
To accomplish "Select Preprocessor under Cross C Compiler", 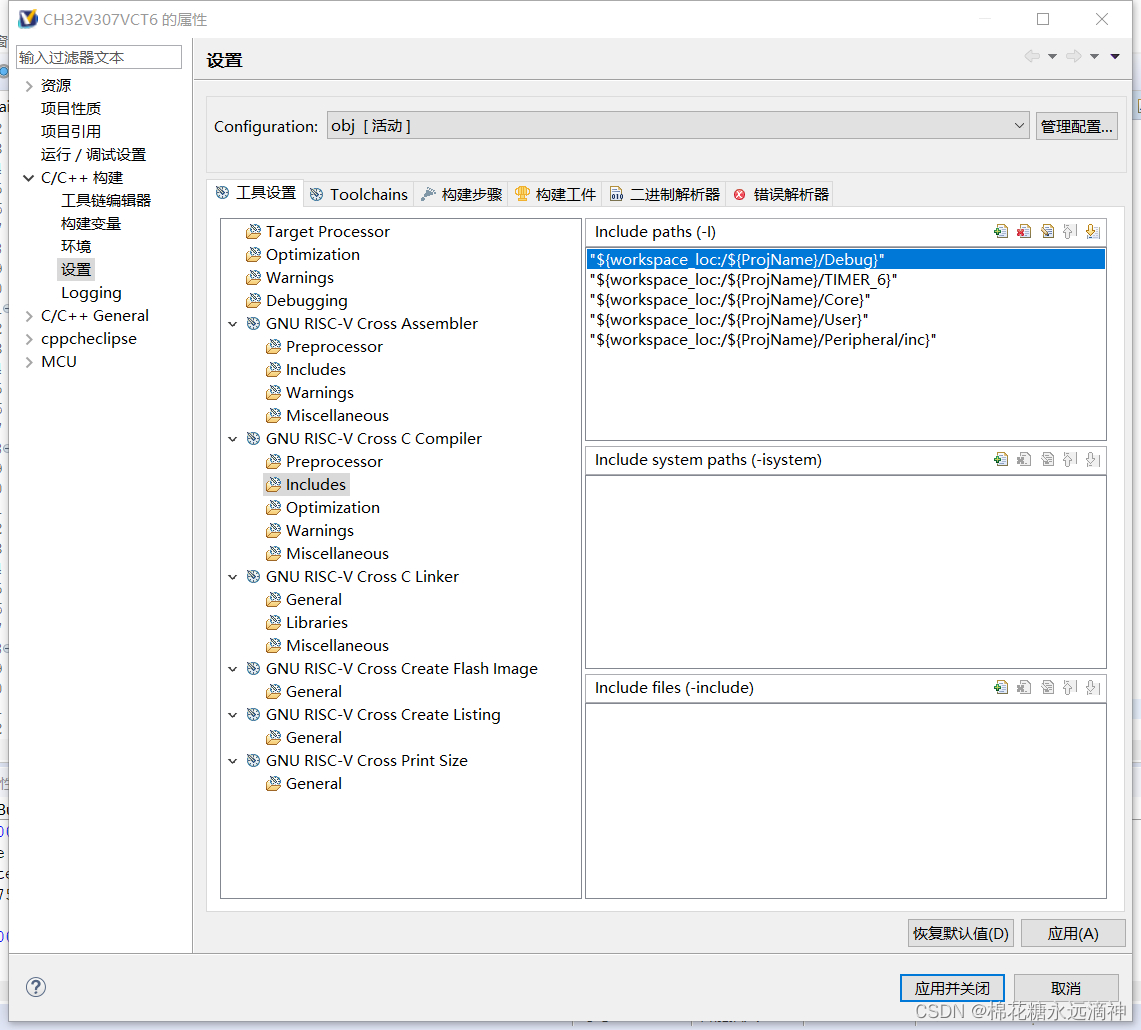I will point(334,461).
